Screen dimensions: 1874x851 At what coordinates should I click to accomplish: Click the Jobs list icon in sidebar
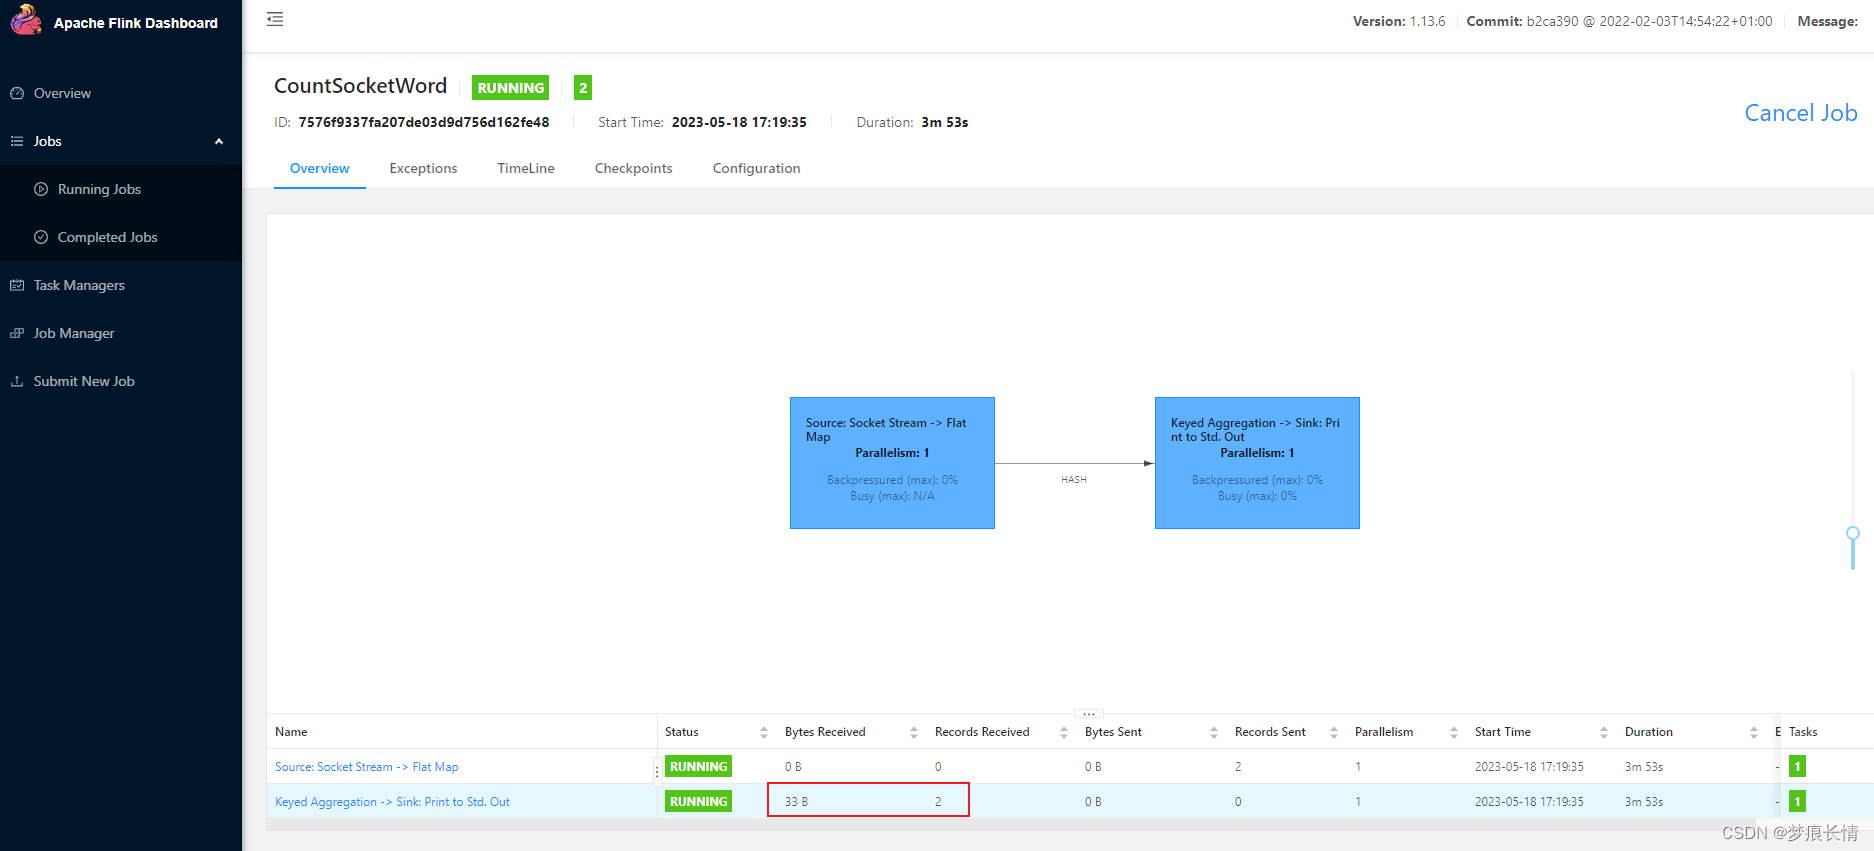[17, 141]
